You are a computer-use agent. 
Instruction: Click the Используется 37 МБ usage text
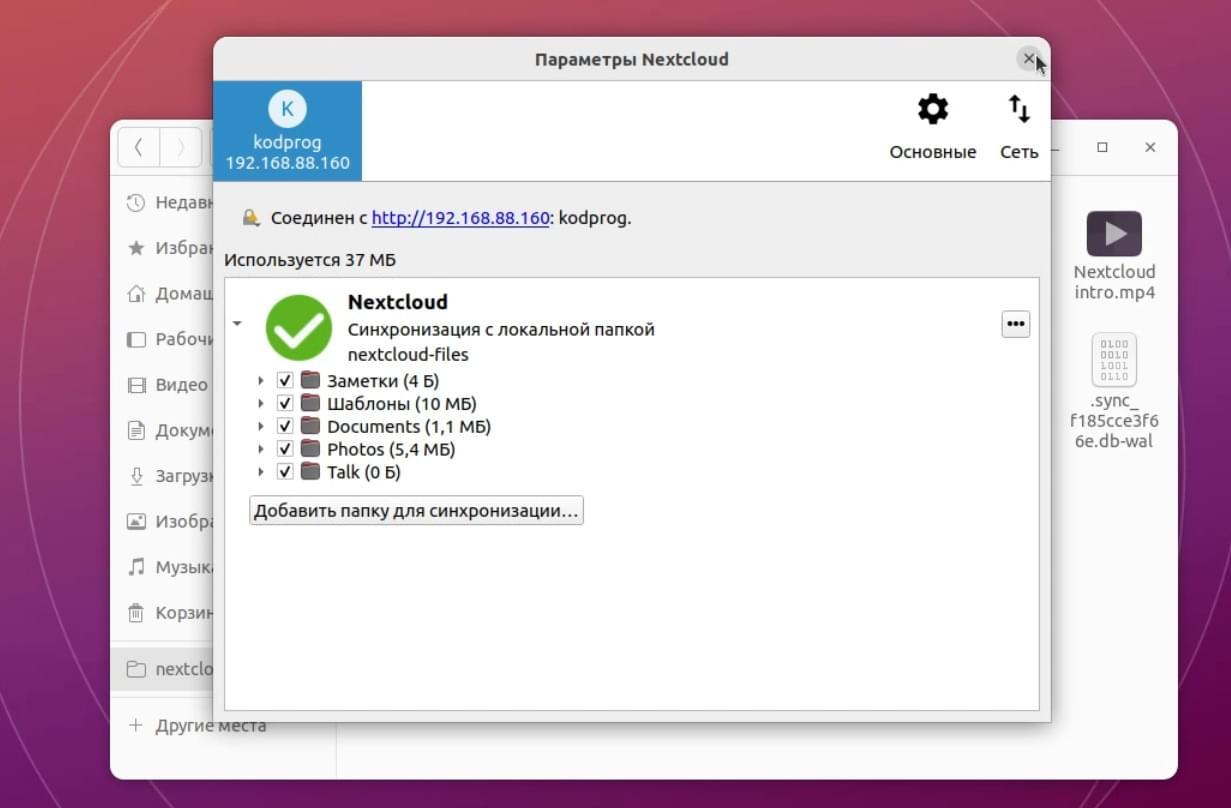[x=310, y=261]
